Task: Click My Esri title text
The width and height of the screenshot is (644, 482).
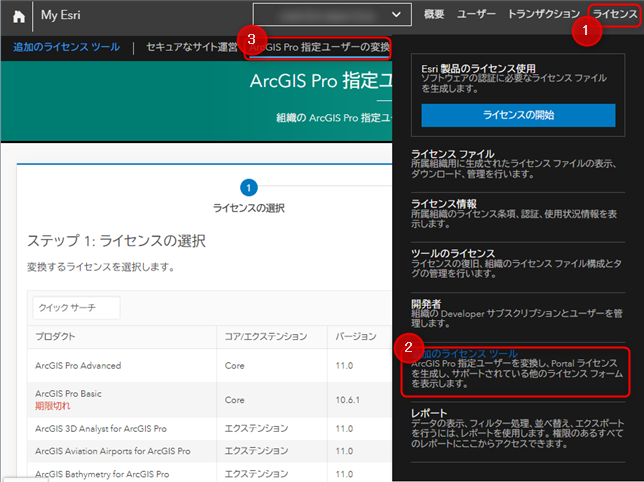Action: pos(61,15)
